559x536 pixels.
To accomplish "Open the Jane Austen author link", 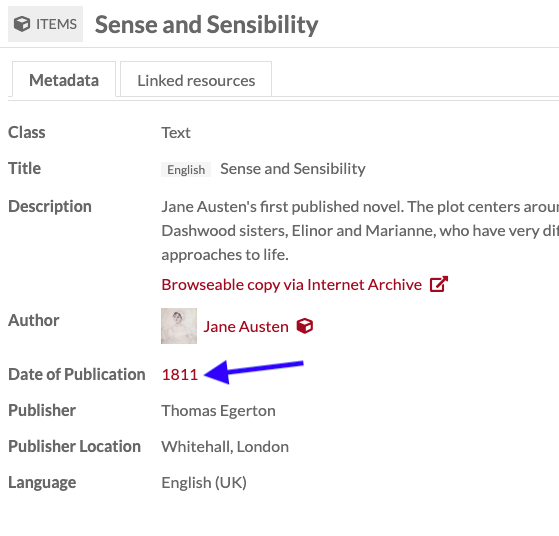I will point(246,327).
